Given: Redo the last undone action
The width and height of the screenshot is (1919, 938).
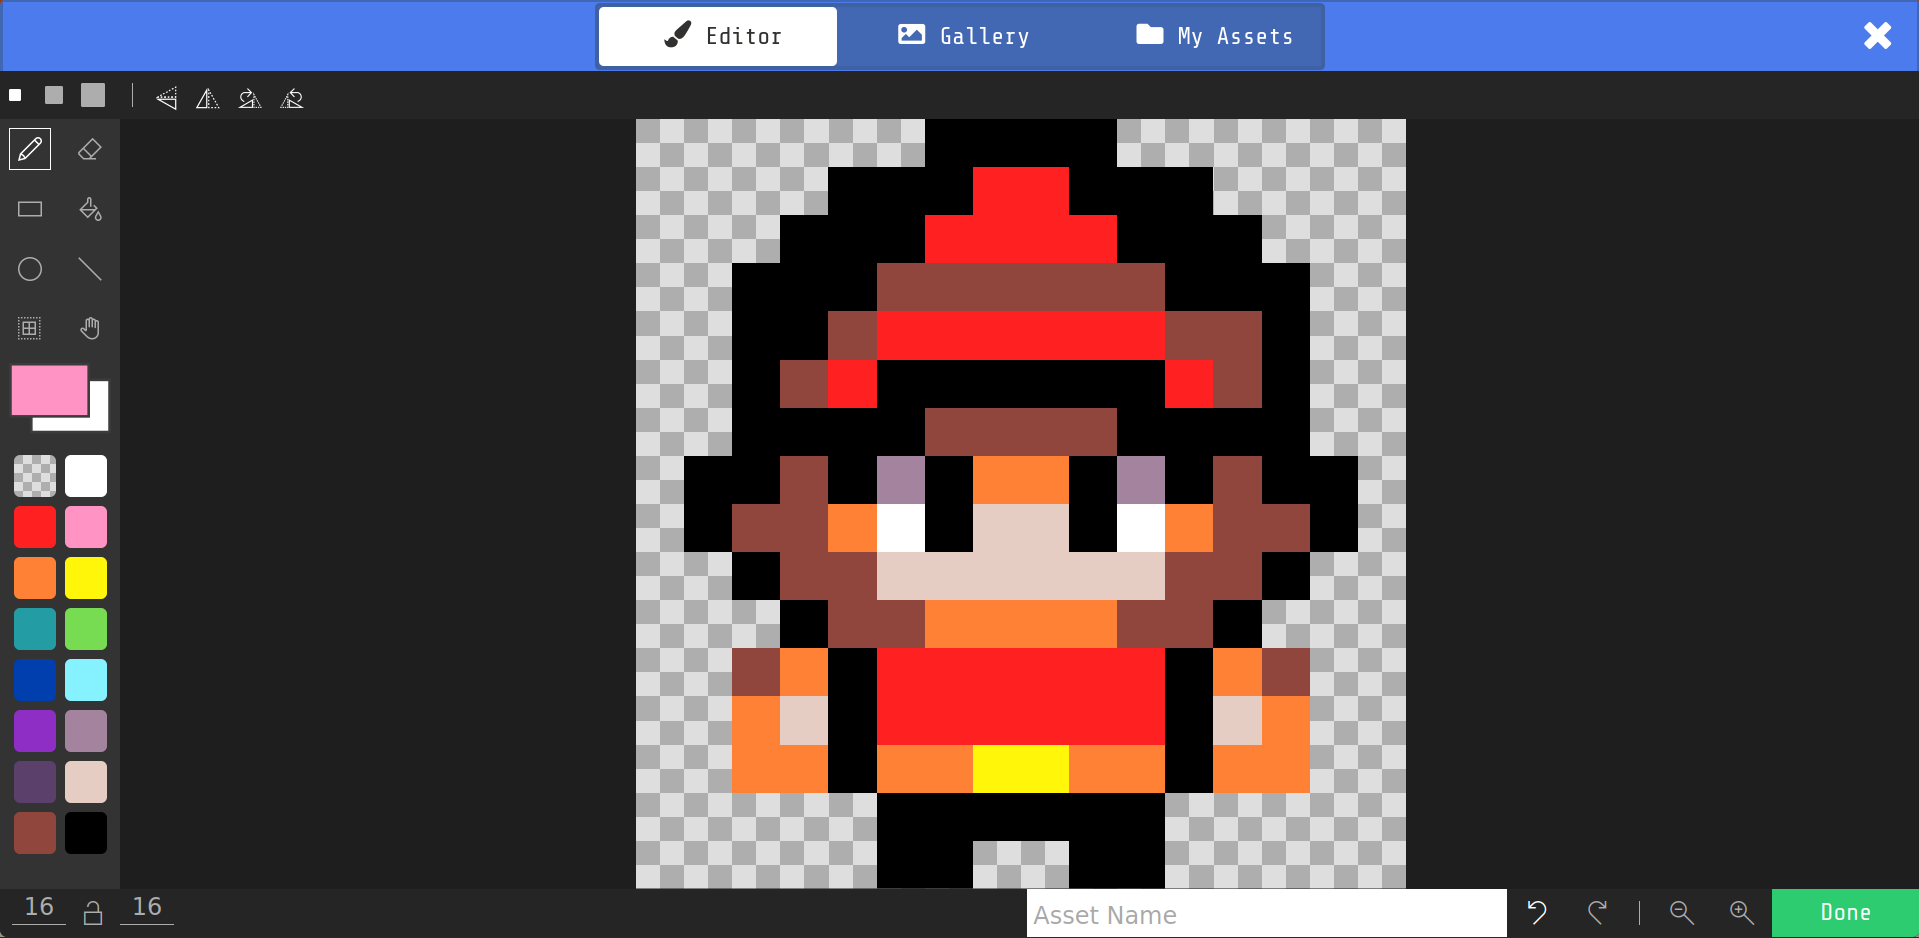Looking at the screenshot, I should pos(1597,912).
